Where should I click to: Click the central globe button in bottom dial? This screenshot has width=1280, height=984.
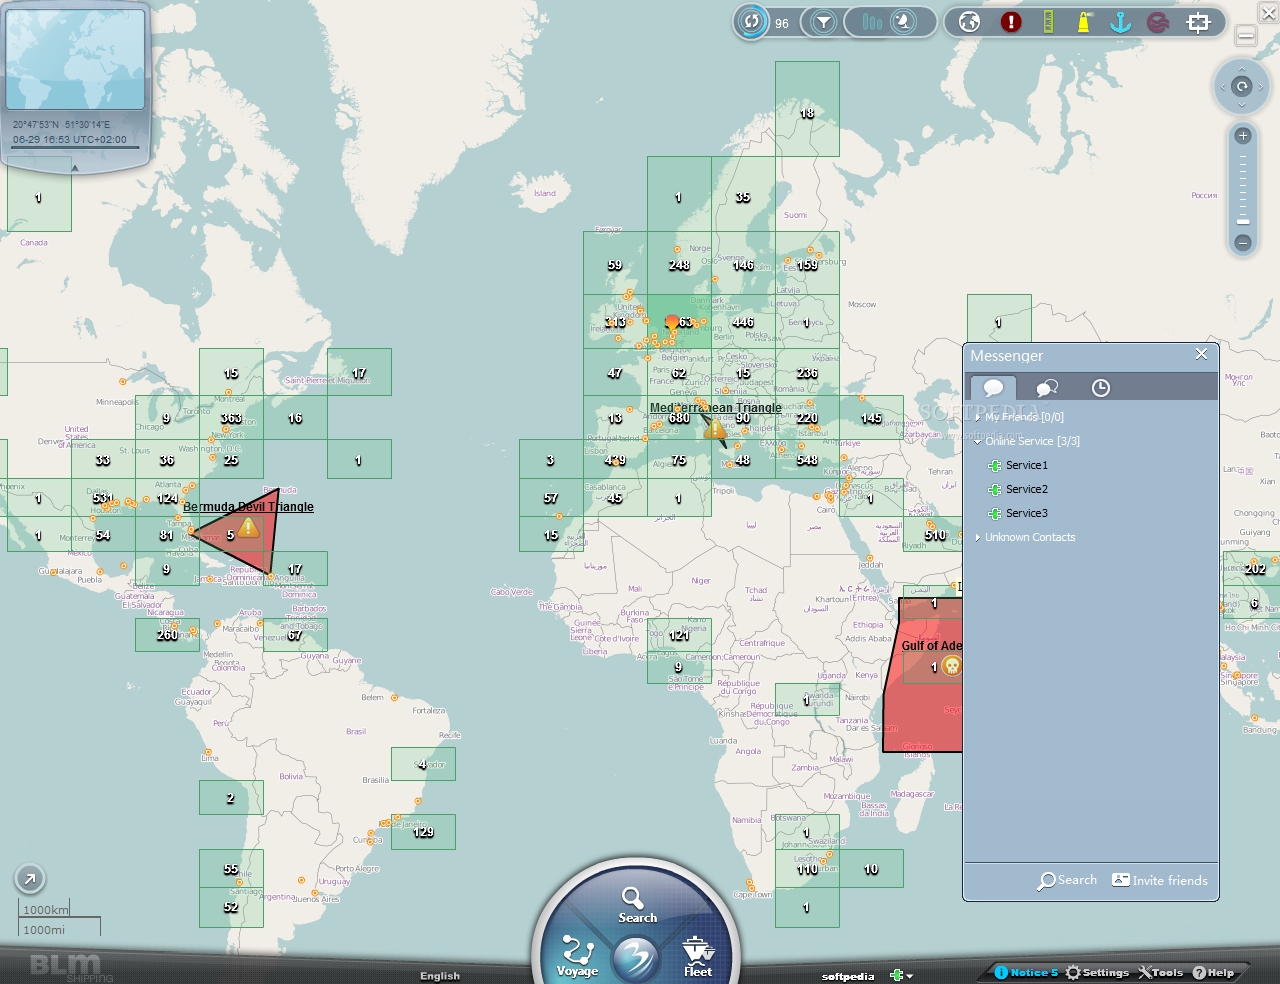(x=636, y=958)
